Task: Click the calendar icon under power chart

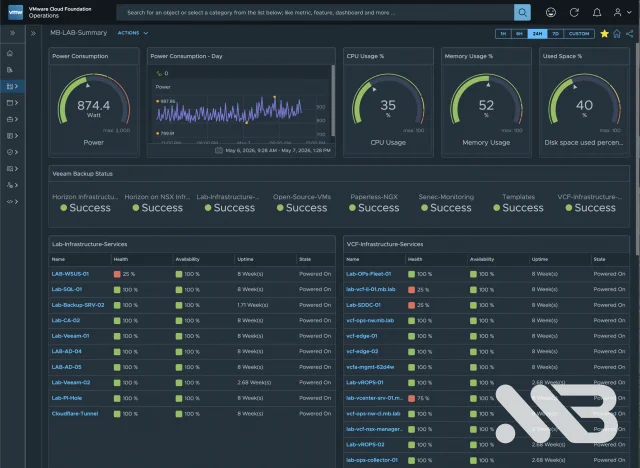Action: coord(219,150)
